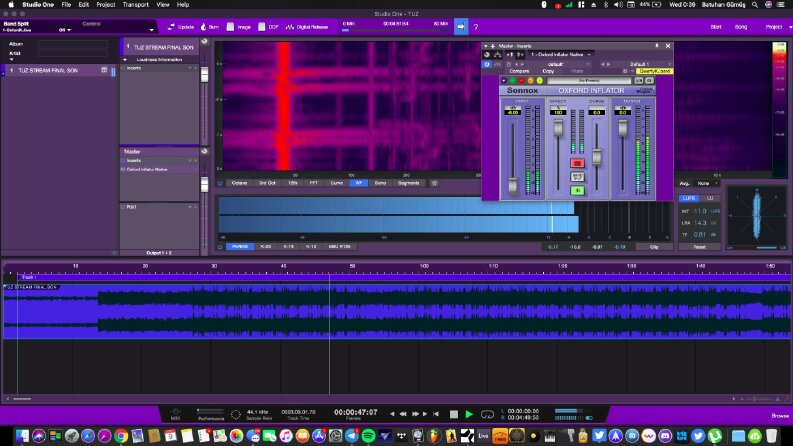
Task: Open the View menu
Action: (x=162, y=5)
